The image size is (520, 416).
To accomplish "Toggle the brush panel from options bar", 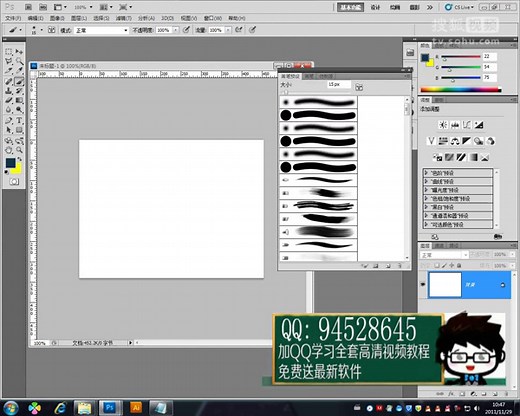I will click(51, 30).
